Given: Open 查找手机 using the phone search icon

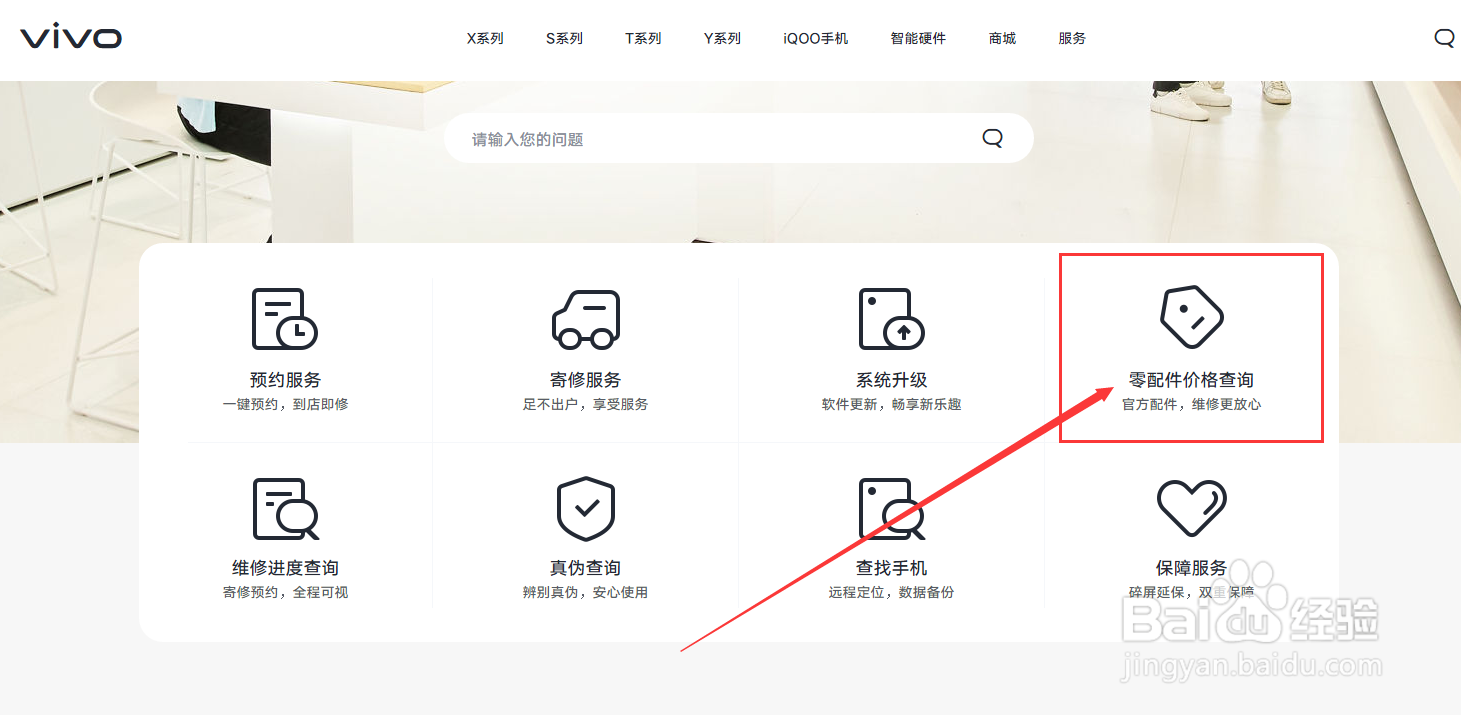Looking at the screenshot, I should coord(891,508).
